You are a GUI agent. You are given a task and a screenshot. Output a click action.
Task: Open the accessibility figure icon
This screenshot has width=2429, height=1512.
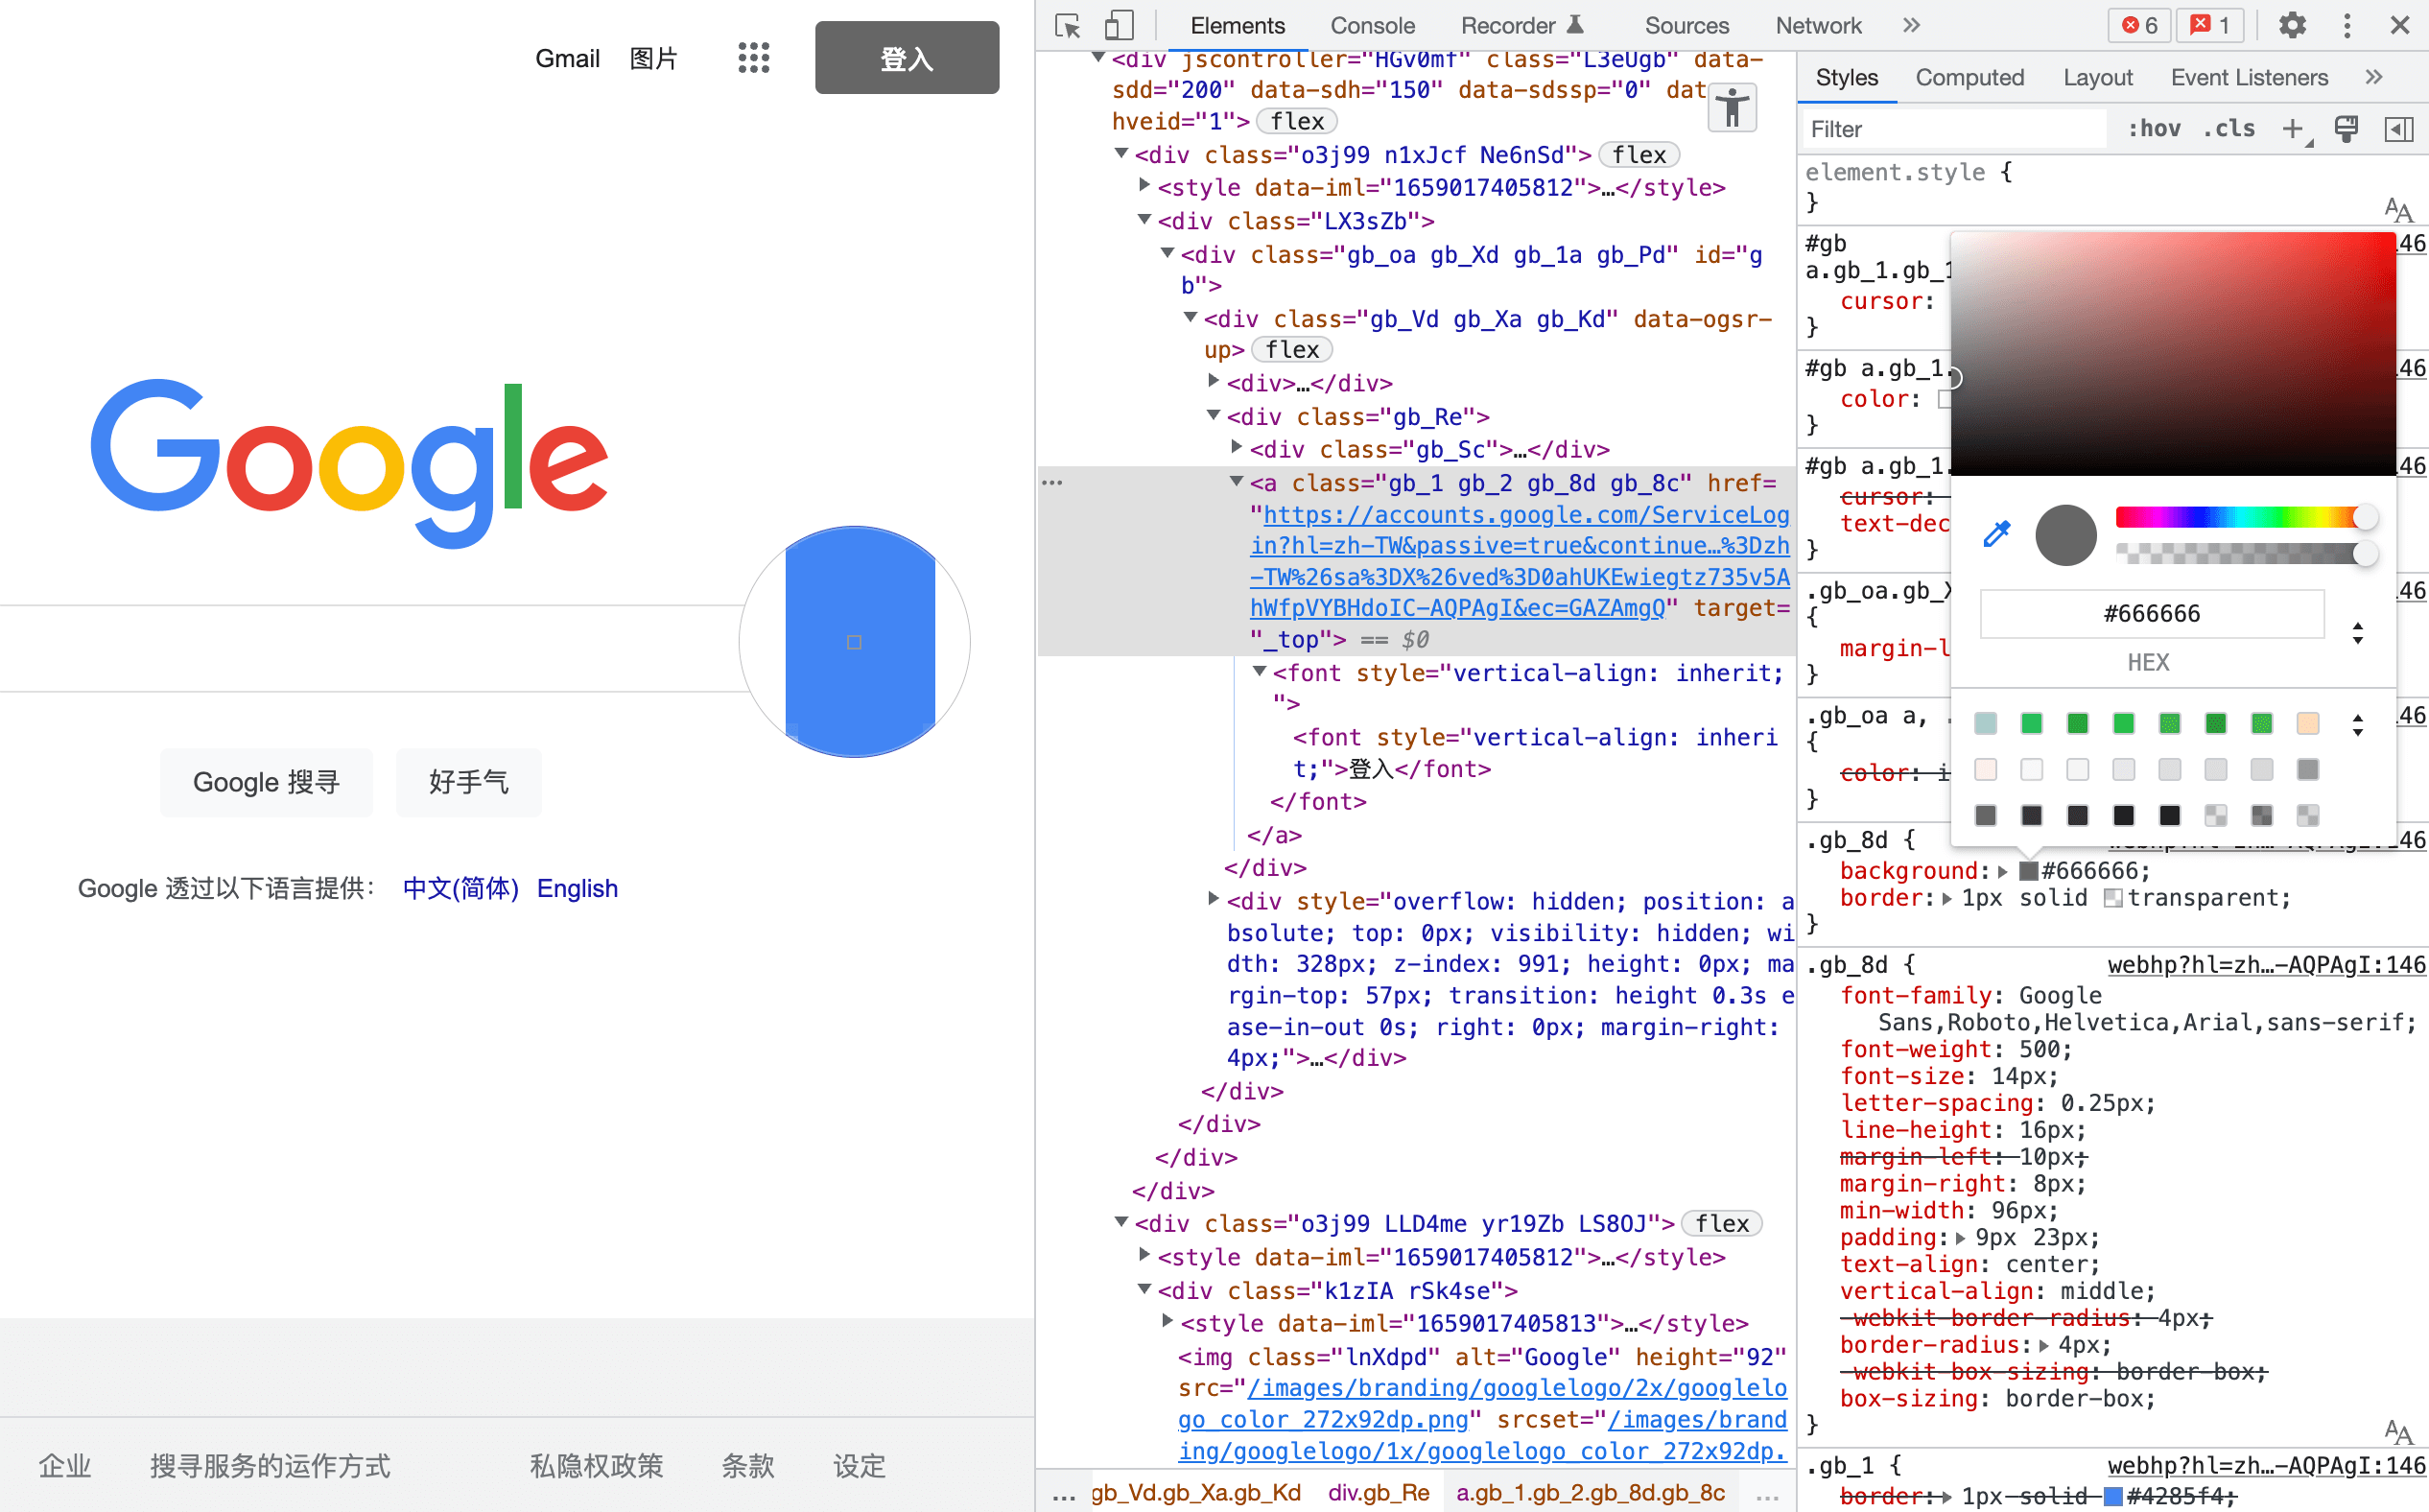pos(1732,107)
